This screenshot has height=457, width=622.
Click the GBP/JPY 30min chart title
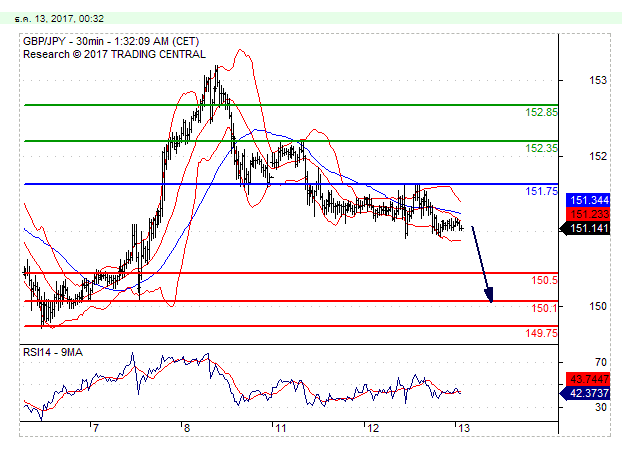click(x=111, y=41)
